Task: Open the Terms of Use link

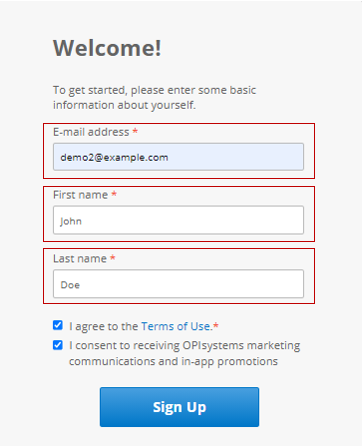Action: 176,326
